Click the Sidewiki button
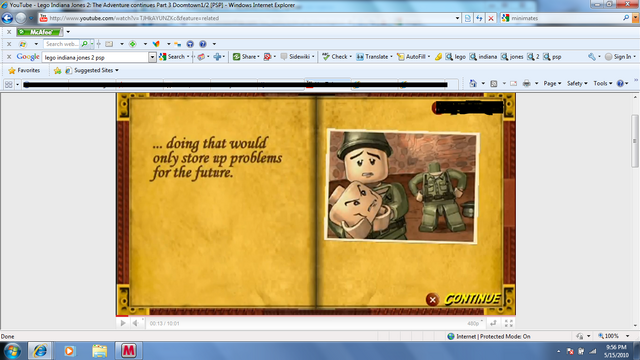 point(296,57)
